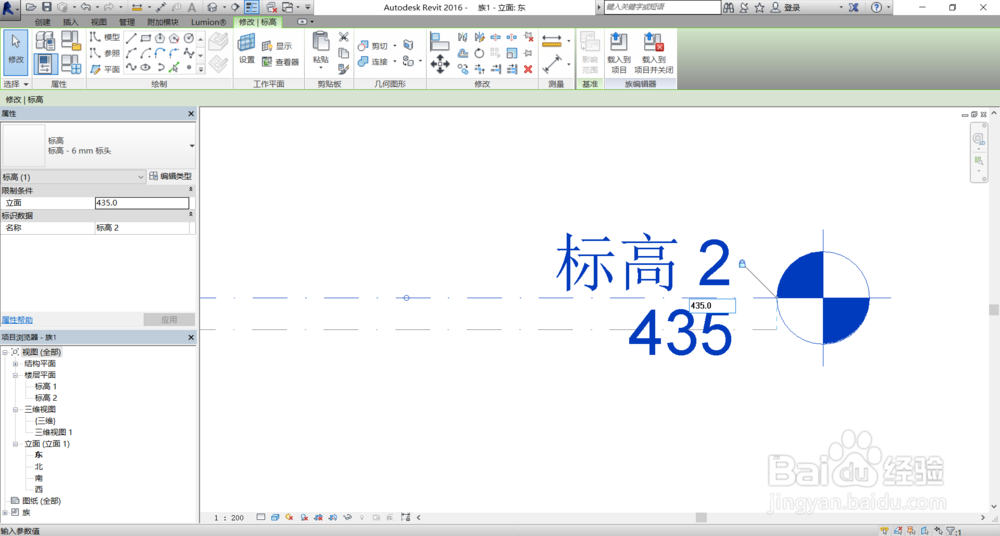Select 三维视图 1 in the project browser
1000x536 pixels.
click(54, 433)
